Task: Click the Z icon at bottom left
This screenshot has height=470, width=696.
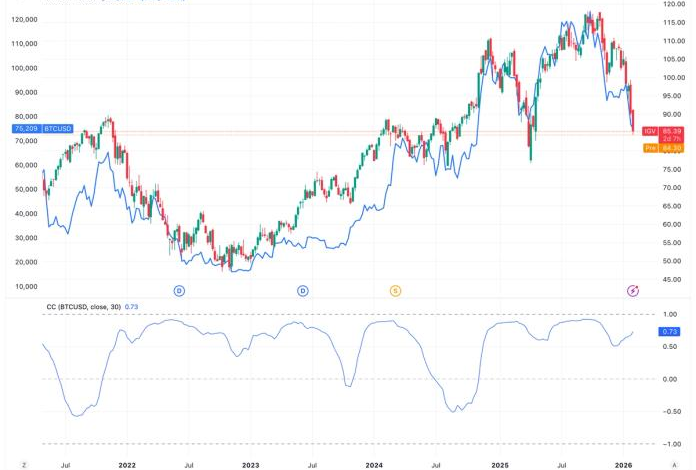Action: tap(24, 465)
